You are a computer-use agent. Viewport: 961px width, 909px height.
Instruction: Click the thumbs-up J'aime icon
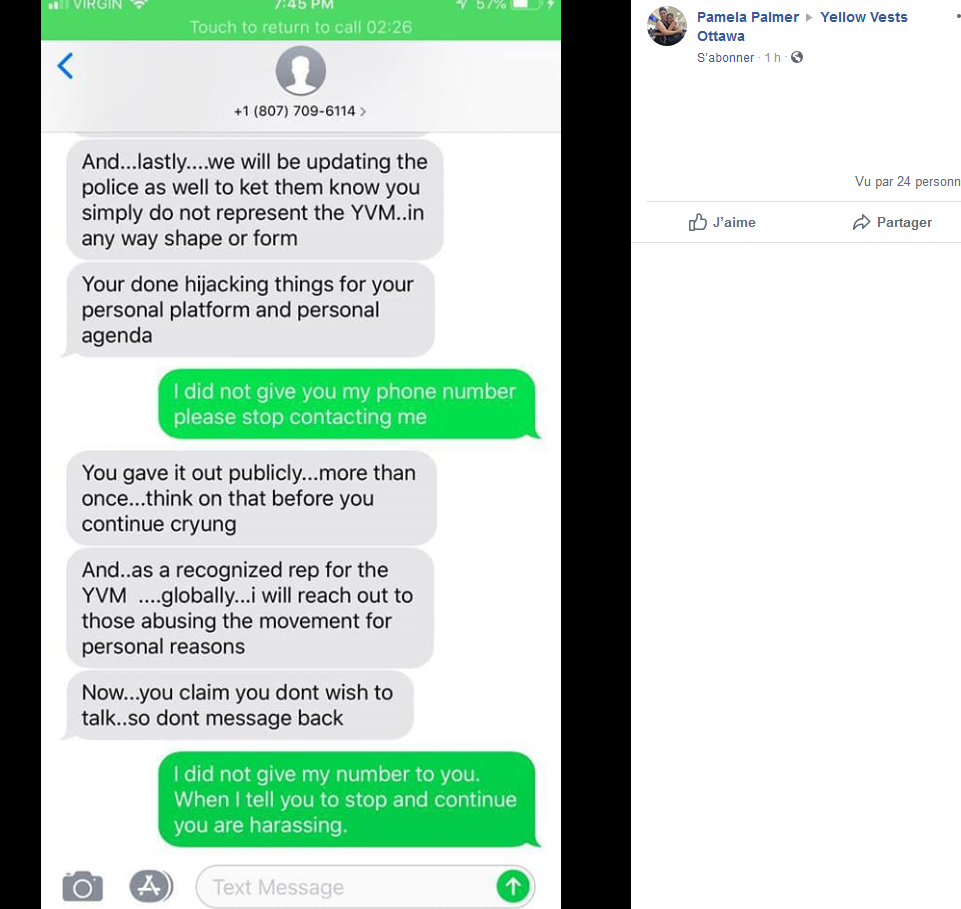tap(697, 222)
